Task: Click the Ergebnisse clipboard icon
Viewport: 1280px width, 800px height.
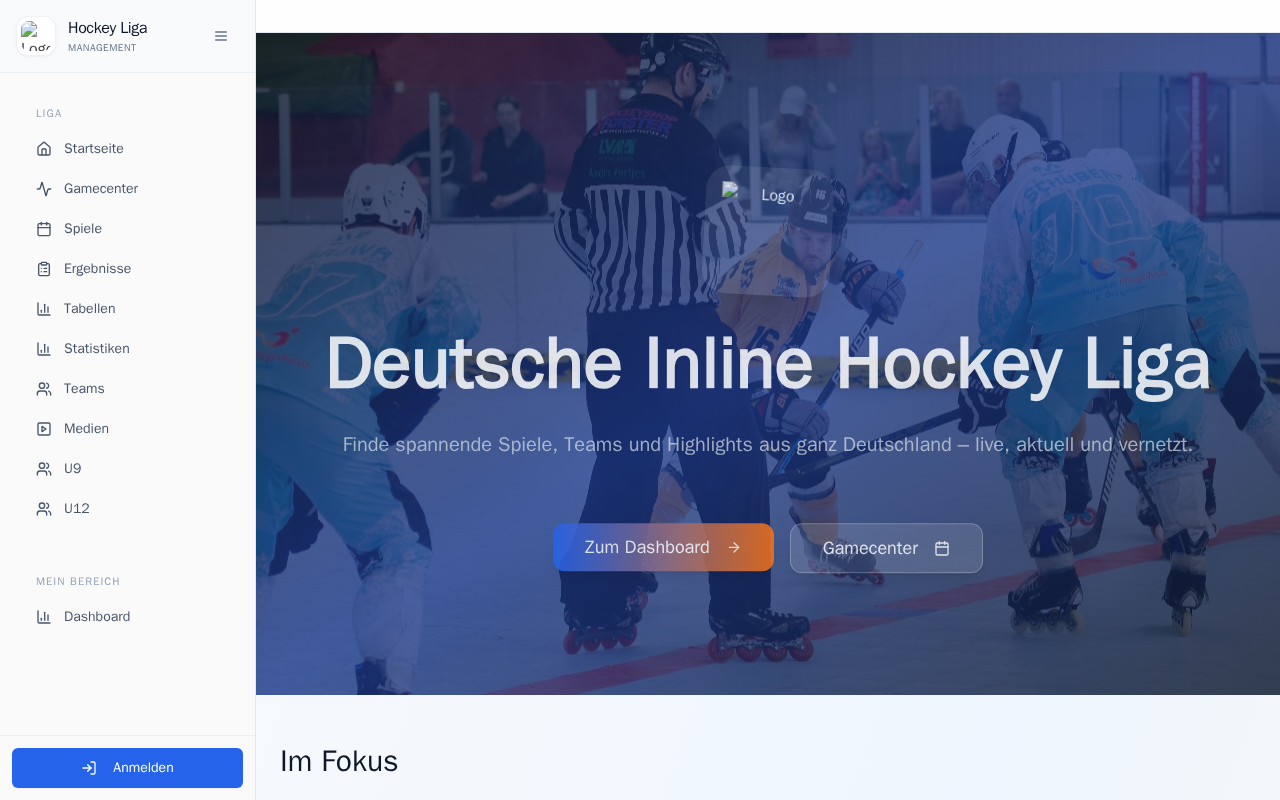Action: click(x=44, y=268)
